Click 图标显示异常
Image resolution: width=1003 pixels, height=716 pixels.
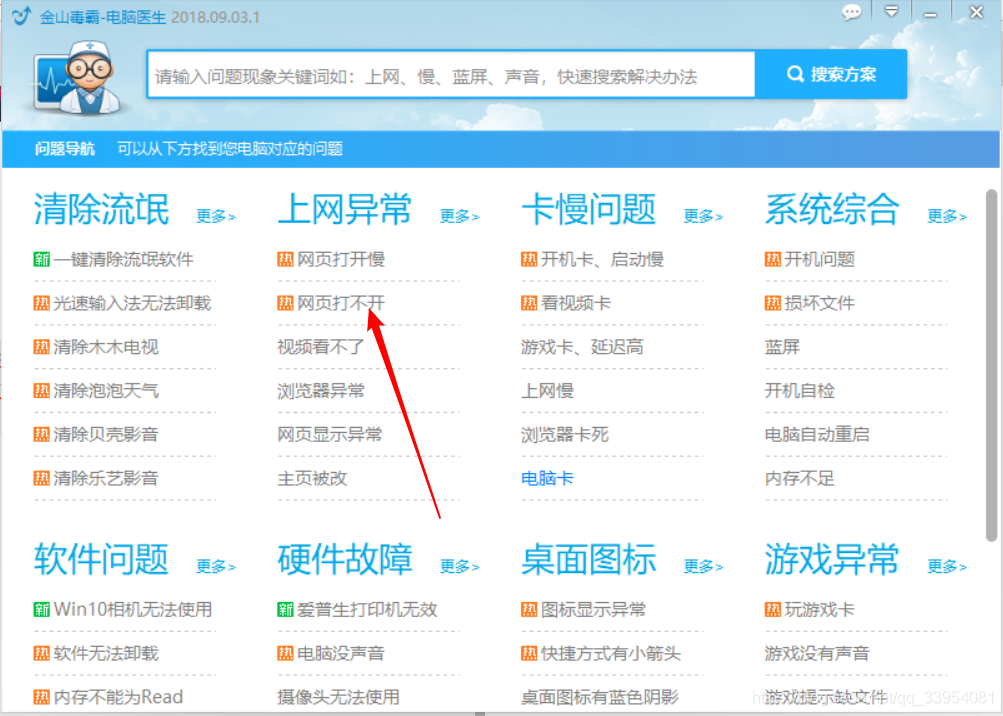(594, 610)
